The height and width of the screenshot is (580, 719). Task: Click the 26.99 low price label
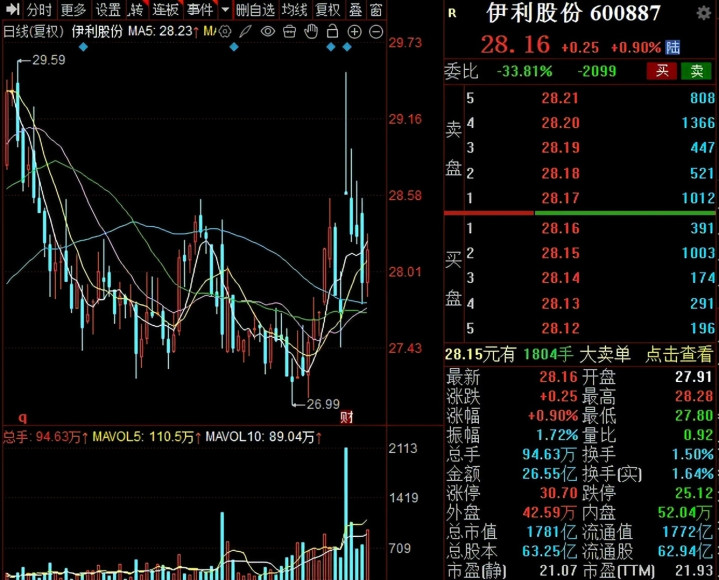(323, 404)
